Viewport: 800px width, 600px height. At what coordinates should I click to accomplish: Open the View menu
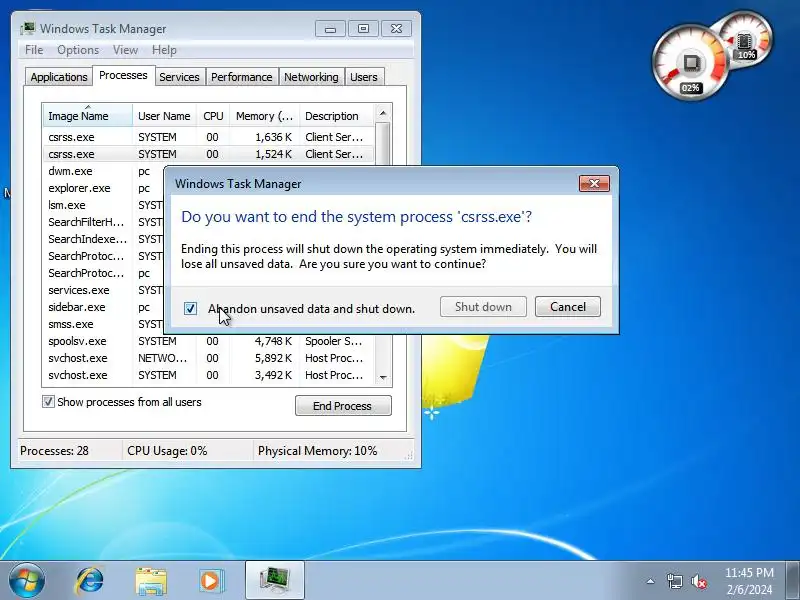point(126,50)
